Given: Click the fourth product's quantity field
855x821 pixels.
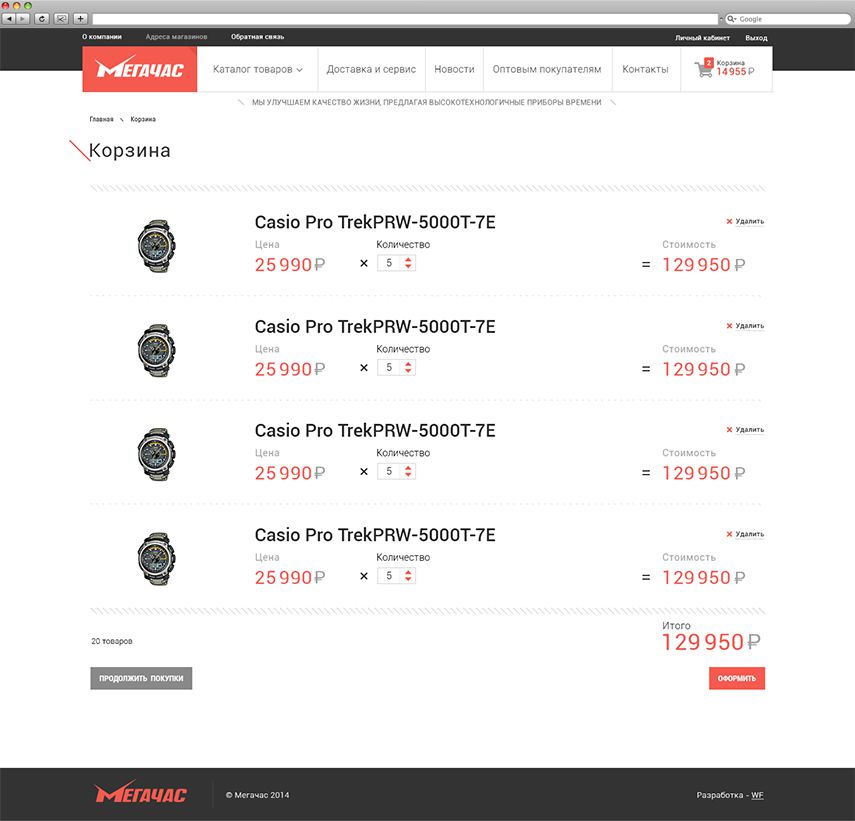Looking at the screenshot, I should (x=389, y=576).
